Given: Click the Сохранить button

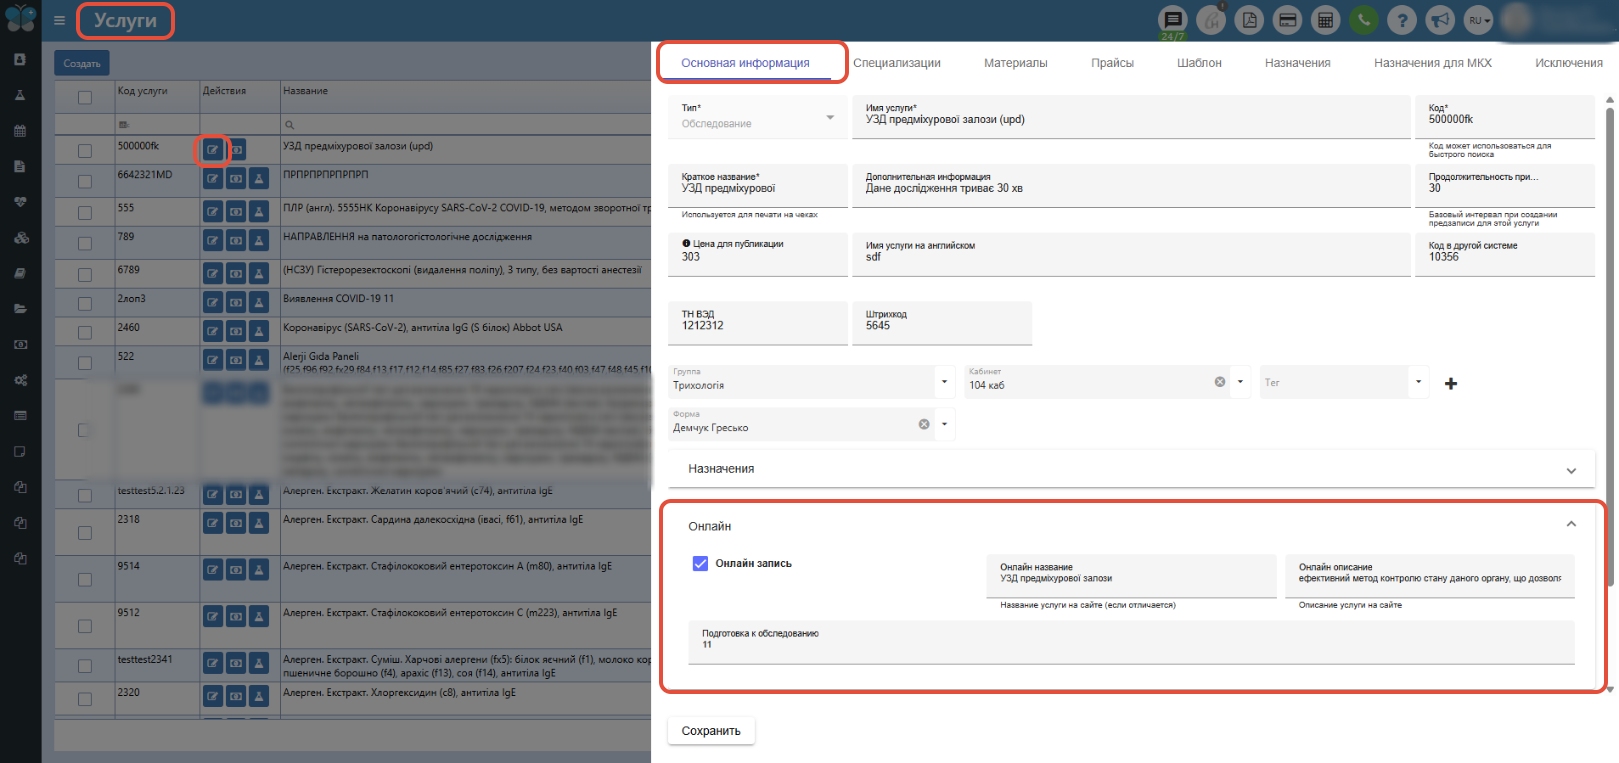Looking at the screenshot, I should pyautogui.click(x=711, y=731).
